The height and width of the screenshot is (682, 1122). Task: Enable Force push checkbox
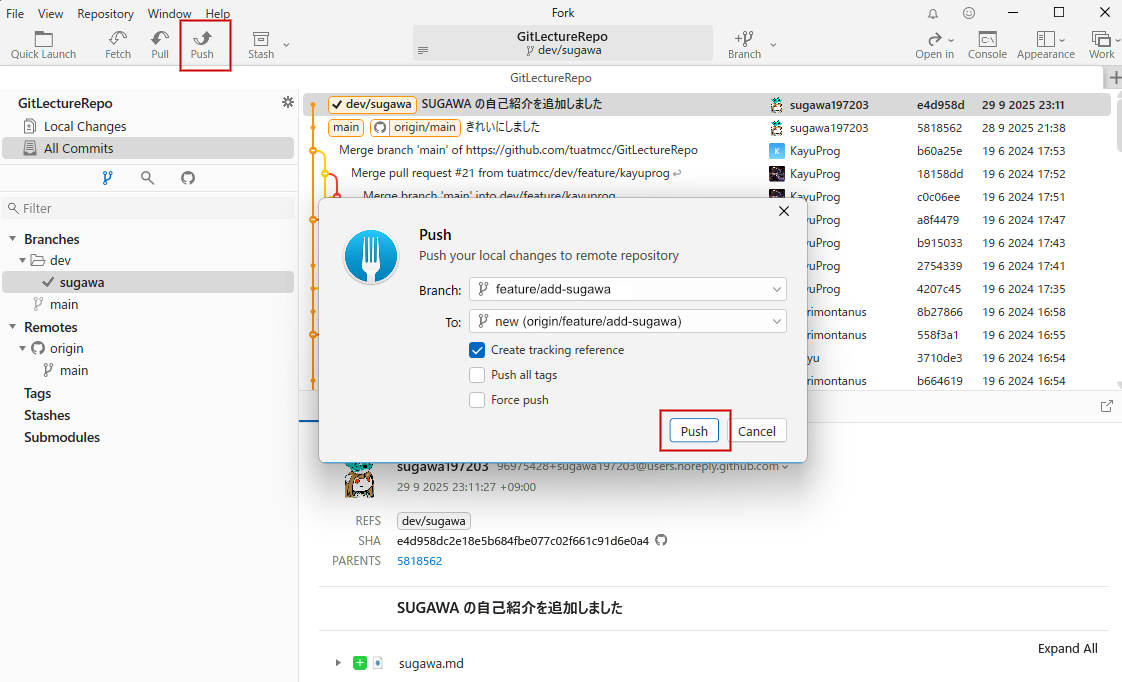point(477,400)
